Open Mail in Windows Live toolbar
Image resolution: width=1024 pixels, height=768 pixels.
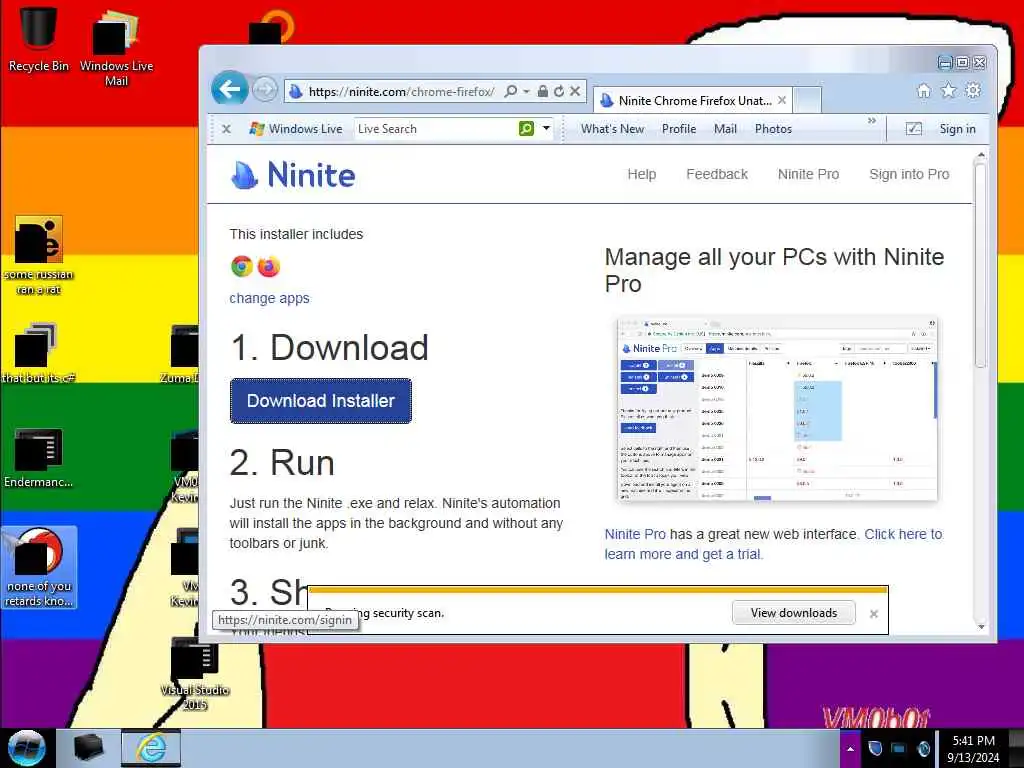725,129
